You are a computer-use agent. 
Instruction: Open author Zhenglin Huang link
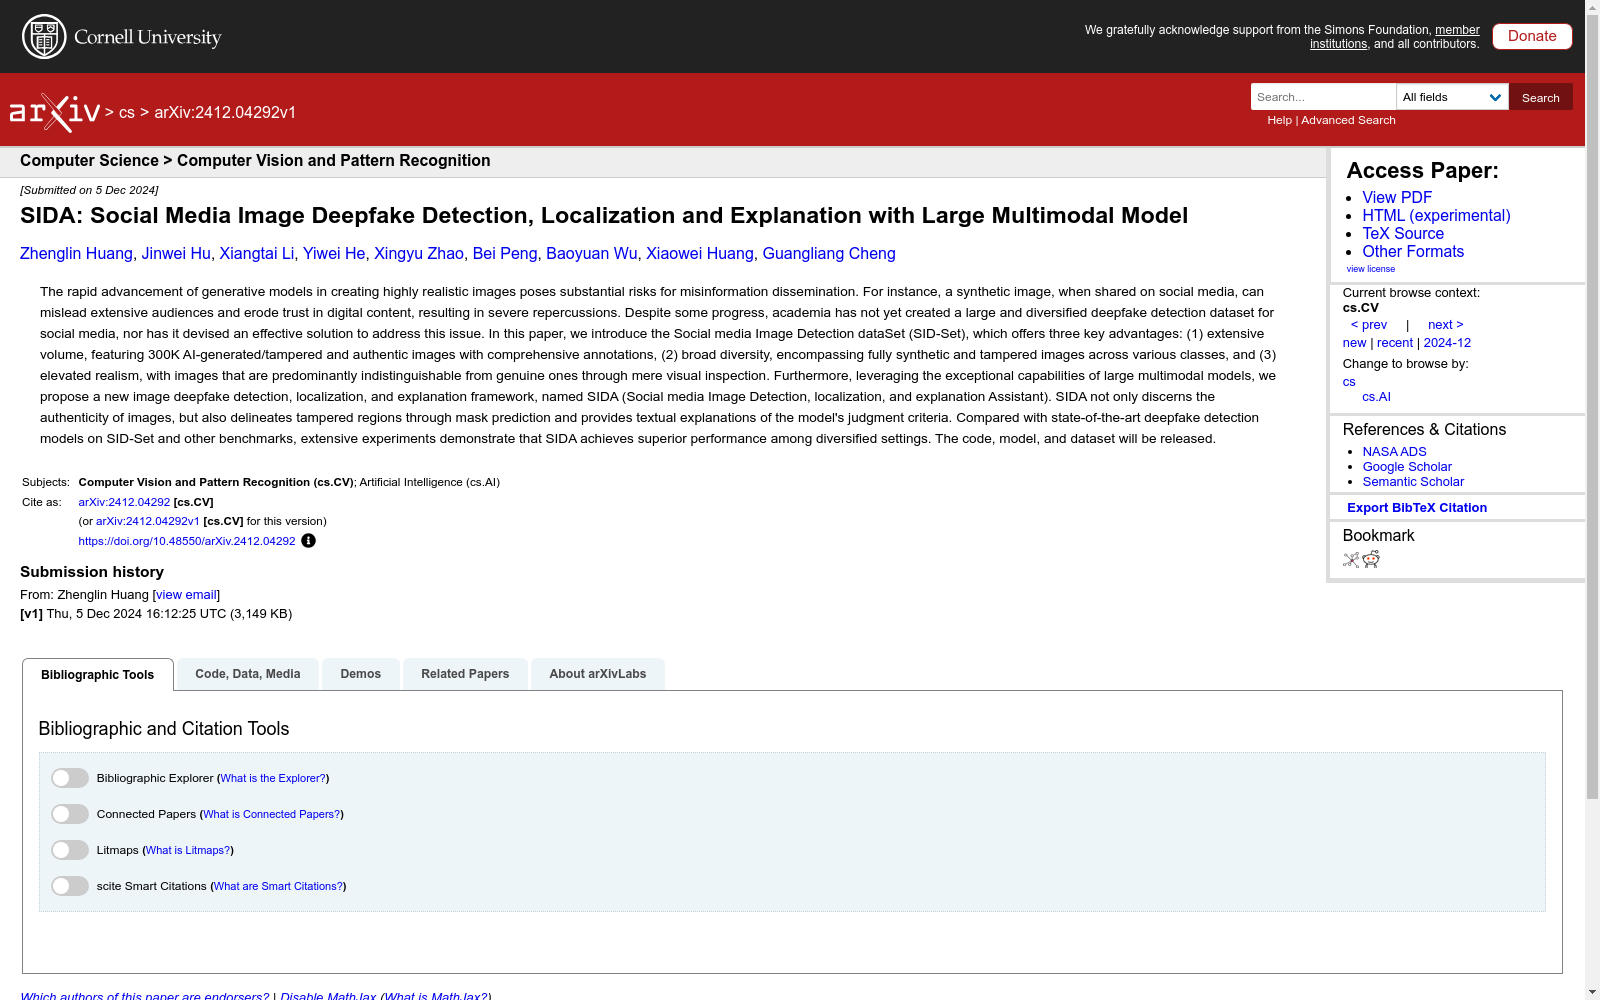(76, 254)
